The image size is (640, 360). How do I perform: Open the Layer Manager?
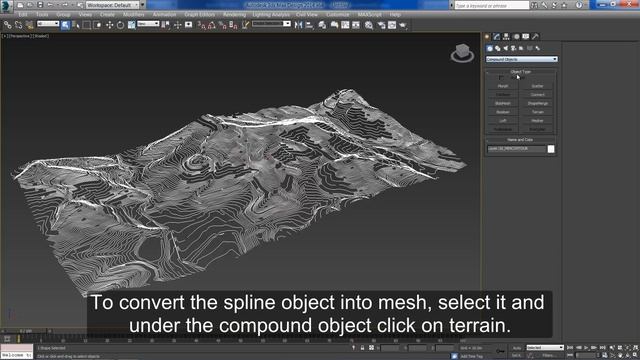(322, 25)
